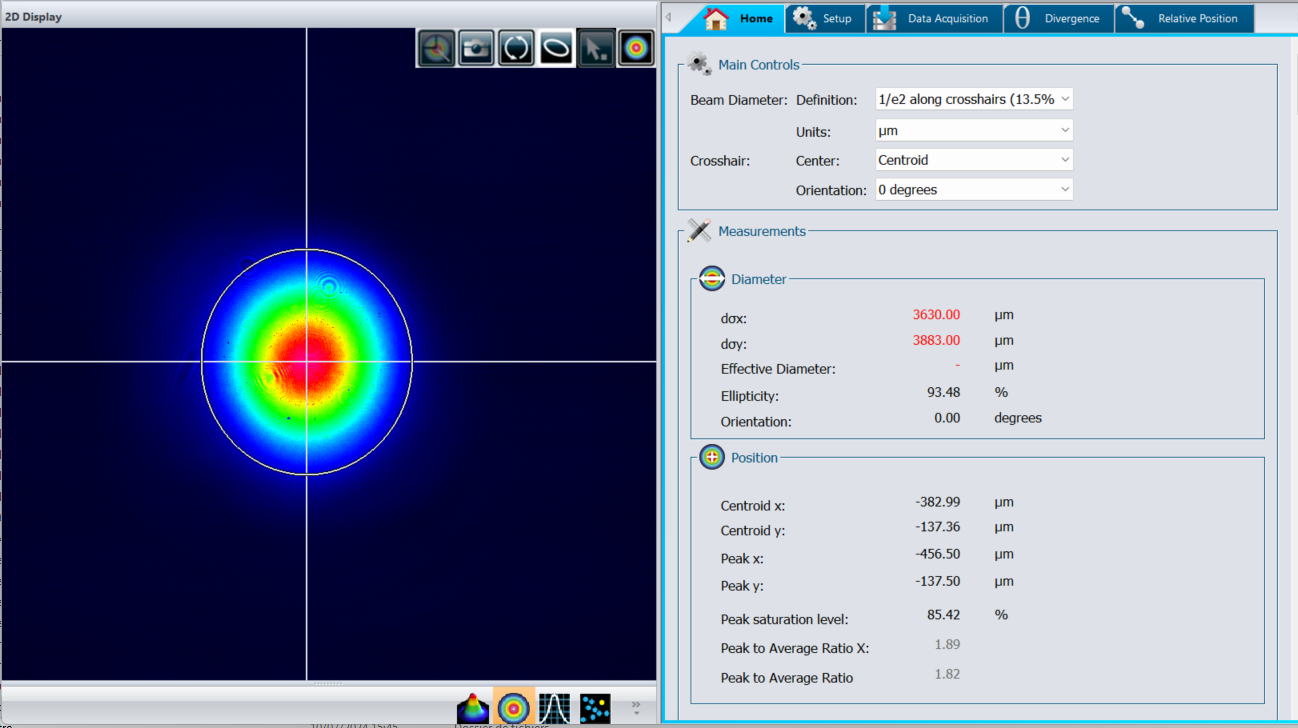Click the crosshair display tool icon

[436, 48]
